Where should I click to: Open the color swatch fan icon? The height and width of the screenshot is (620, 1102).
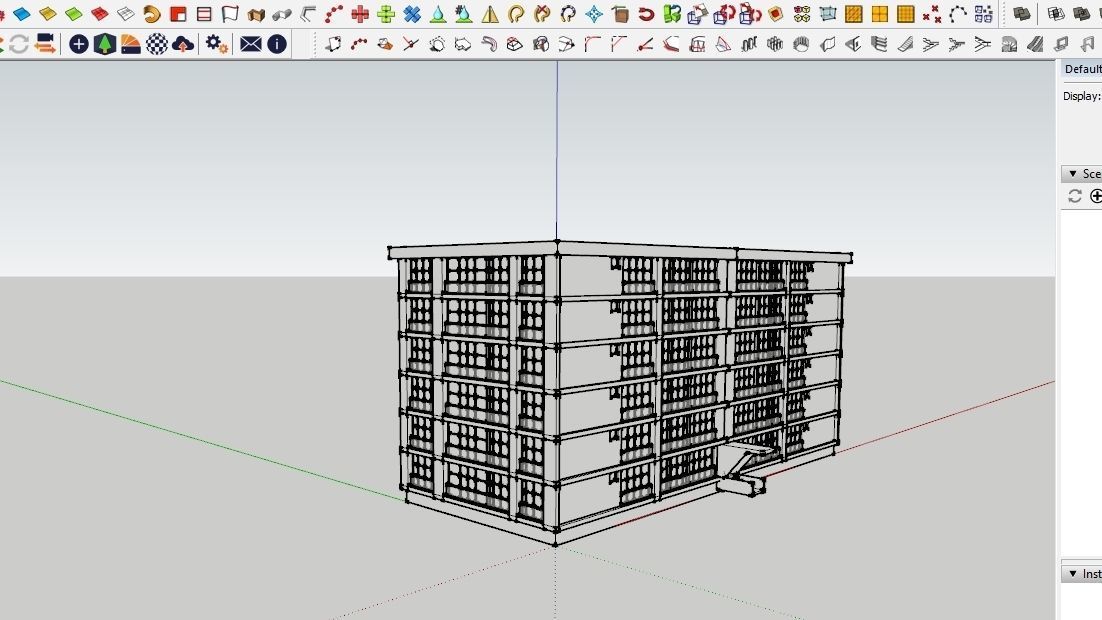pyautogui.click(x=131, y=44)
